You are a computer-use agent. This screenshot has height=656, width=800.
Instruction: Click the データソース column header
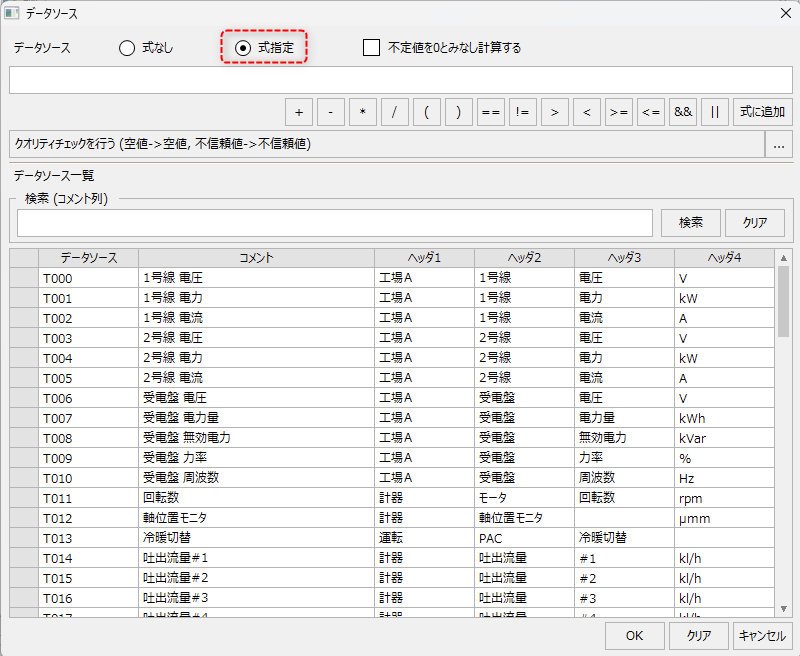pyautogui.click(x=88, y=258)
